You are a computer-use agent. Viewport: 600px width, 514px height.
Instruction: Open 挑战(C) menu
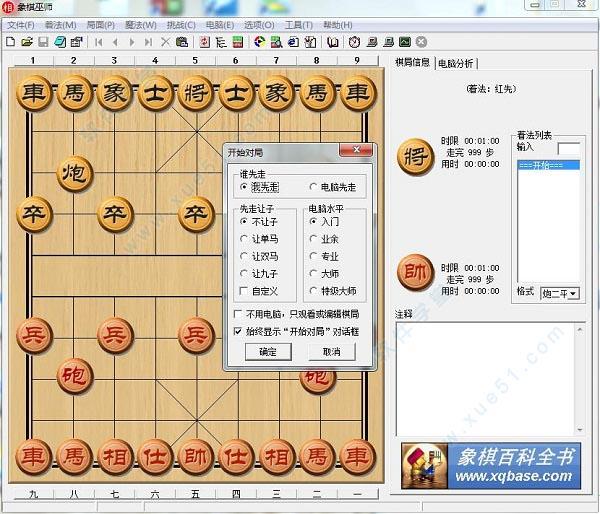(181, 25)
